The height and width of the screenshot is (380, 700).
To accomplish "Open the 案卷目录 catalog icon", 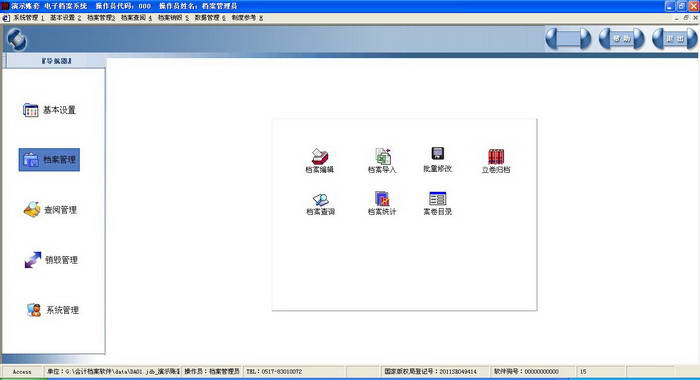I will click(438, 204).
